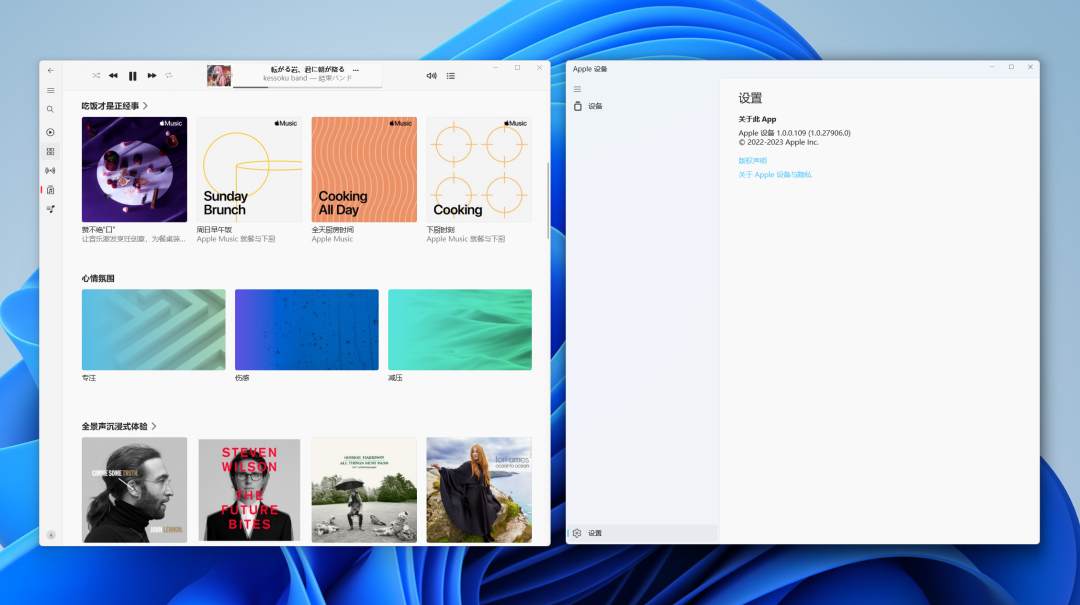Click 周日早午饭 playlist title text
1080x605 pixels.
coord(214,230)
